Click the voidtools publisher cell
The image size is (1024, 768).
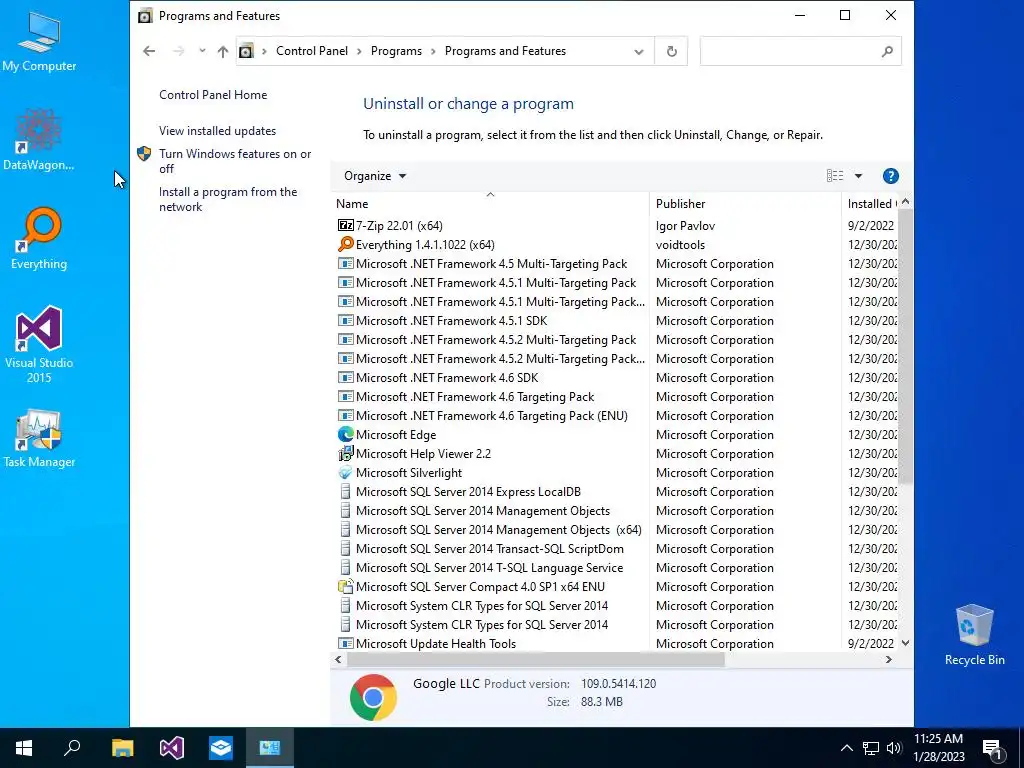[x=680, y=244]
